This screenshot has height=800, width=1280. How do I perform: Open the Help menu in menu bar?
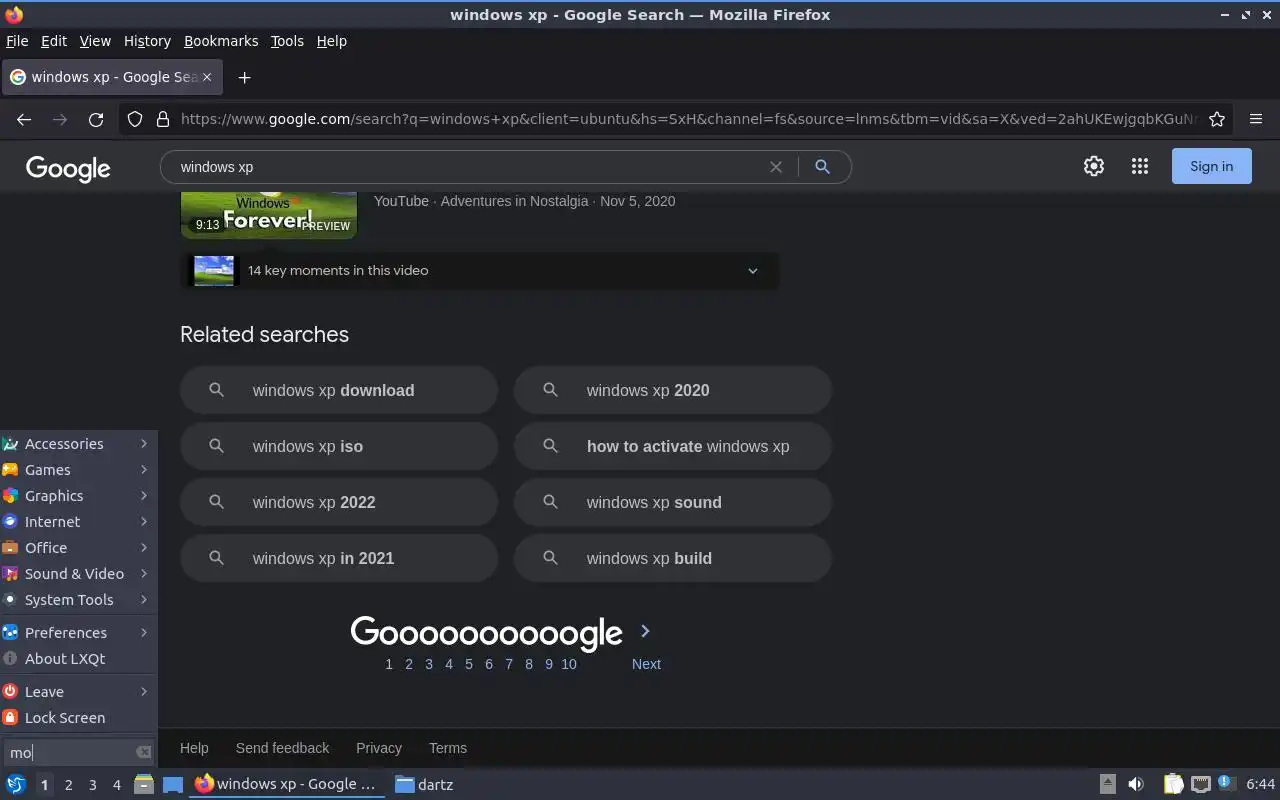click(x=332, y=41)
